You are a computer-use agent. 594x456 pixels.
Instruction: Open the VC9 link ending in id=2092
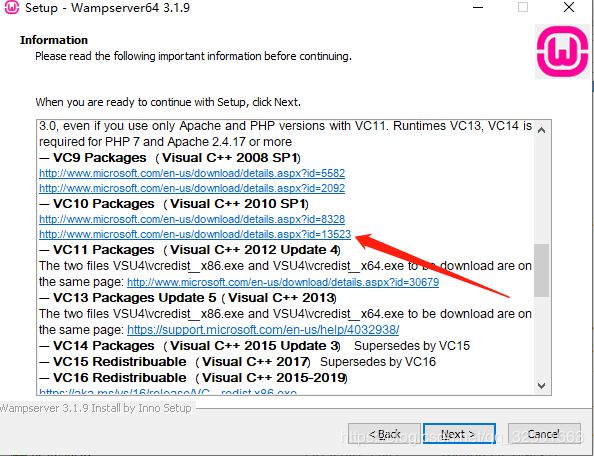(192, 188)
